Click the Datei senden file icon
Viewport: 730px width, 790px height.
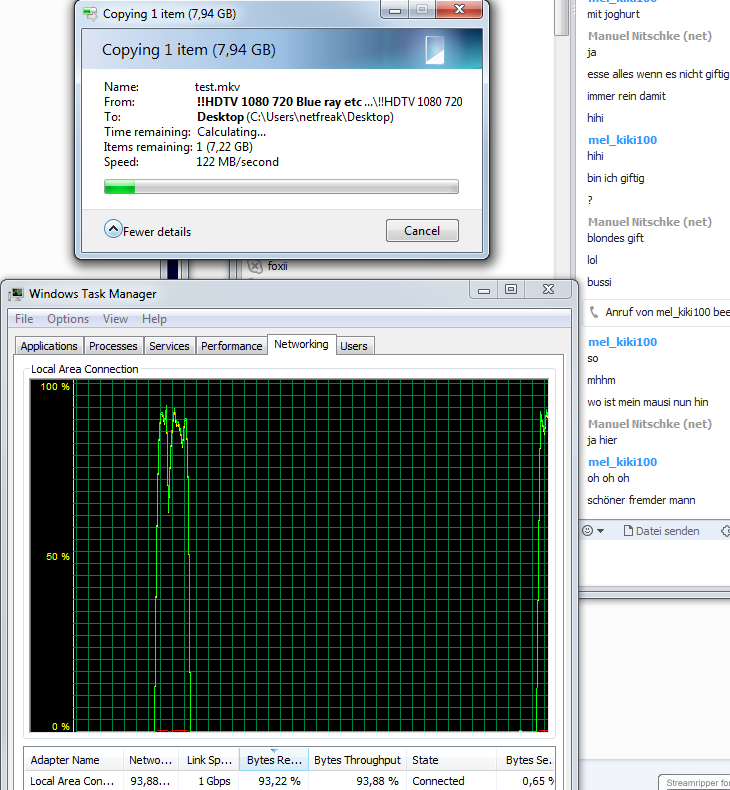[x=628, y=531]
